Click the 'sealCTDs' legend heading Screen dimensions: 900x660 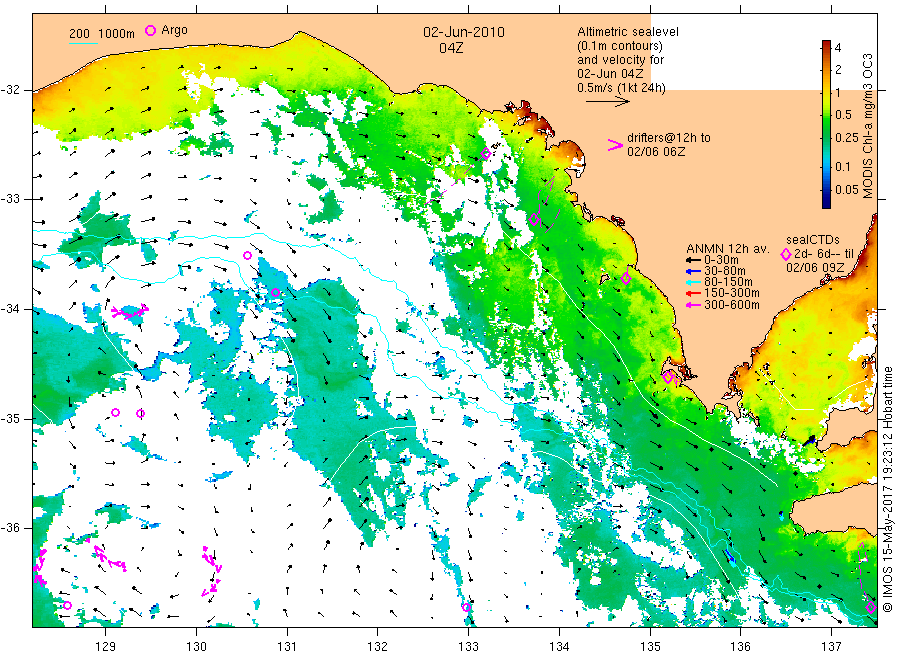click(813, 240)
